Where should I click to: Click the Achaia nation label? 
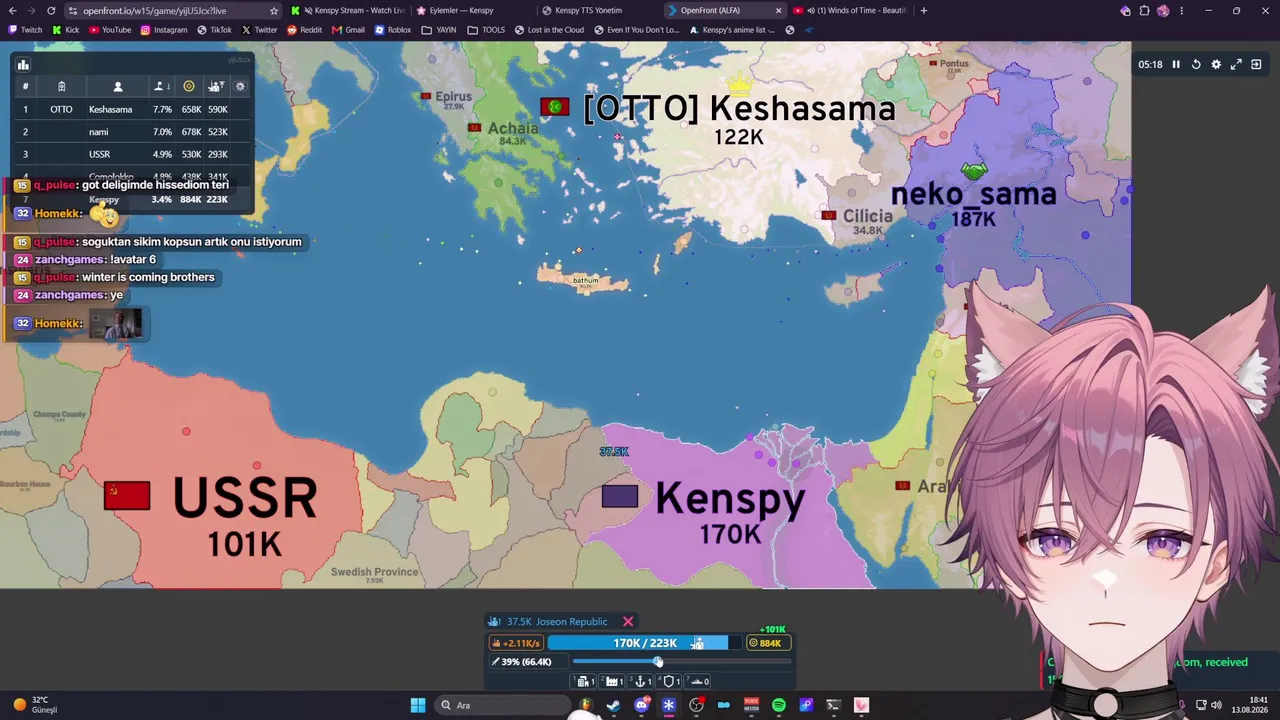pos(512,128)
